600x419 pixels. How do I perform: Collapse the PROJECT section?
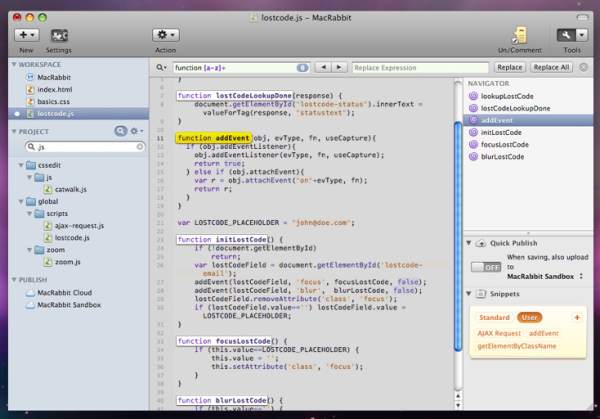point(14,131)
